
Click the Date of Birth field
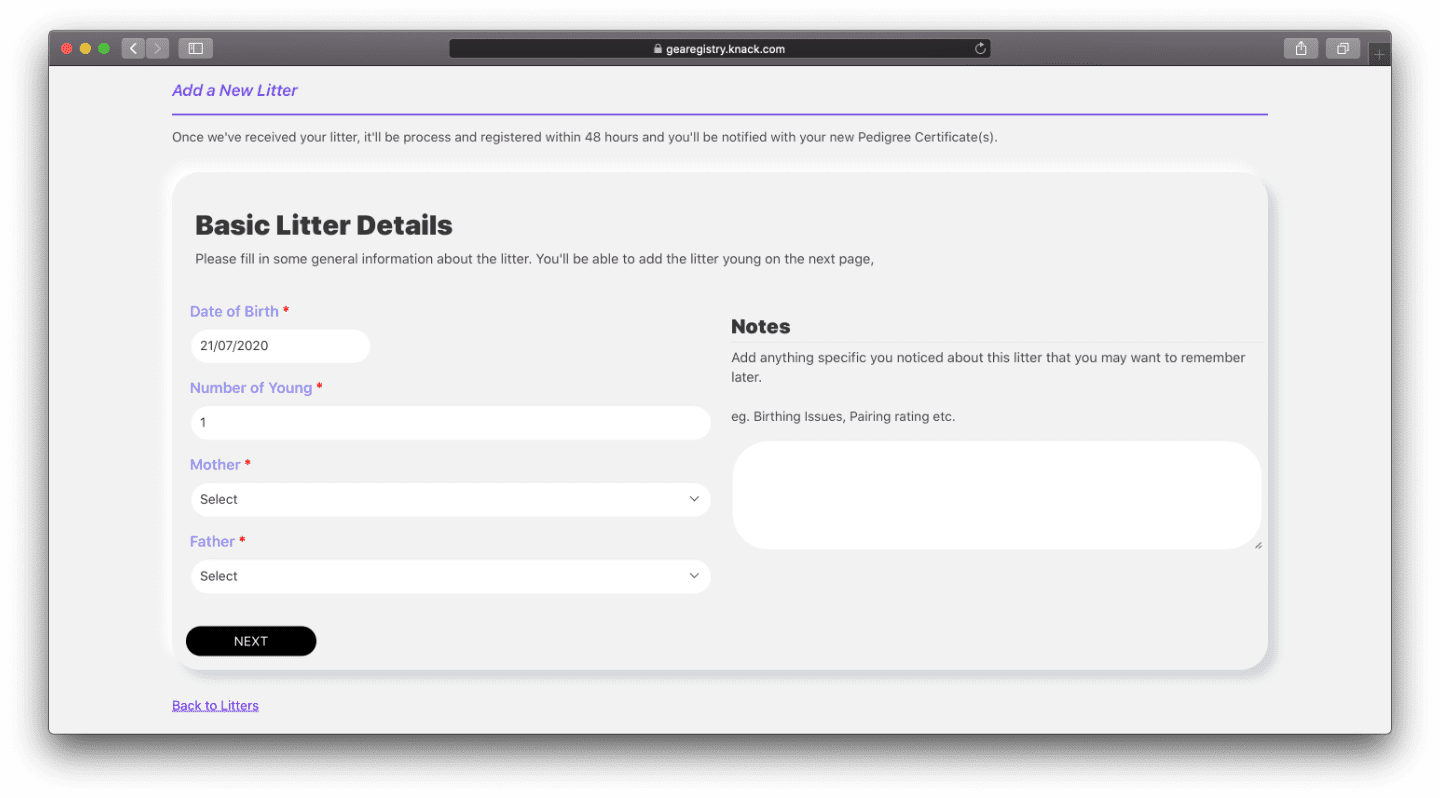[x=280, y=346]
